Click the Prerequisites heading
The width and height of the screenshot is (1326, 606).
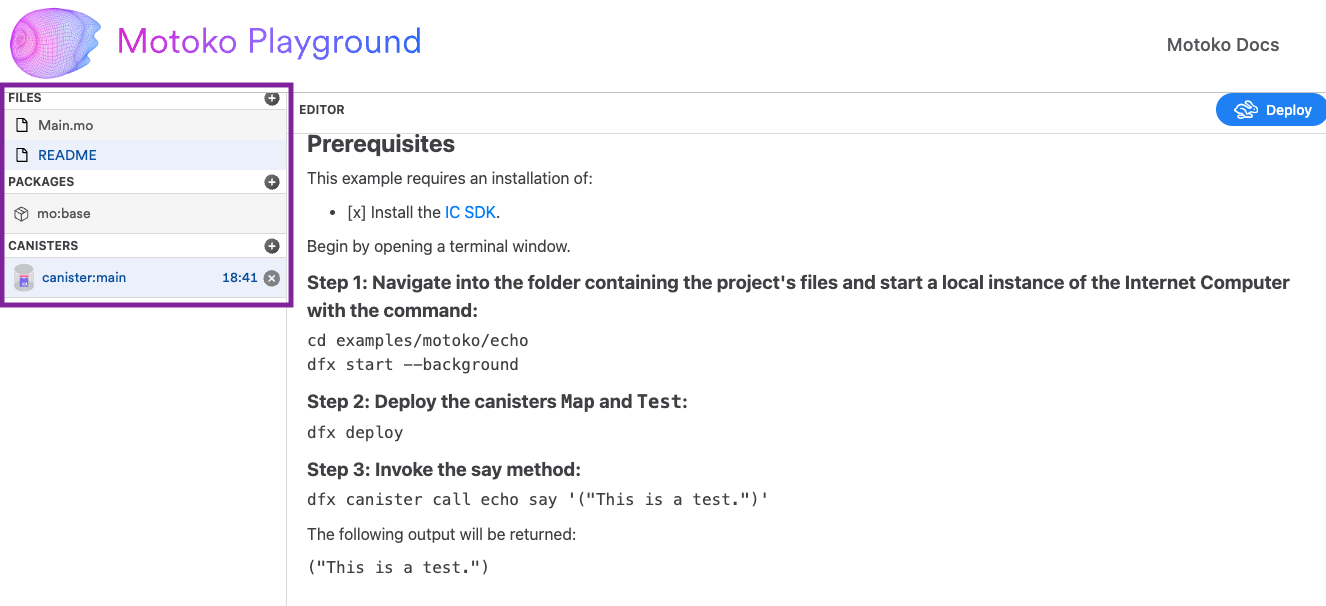tap(381, 144)
